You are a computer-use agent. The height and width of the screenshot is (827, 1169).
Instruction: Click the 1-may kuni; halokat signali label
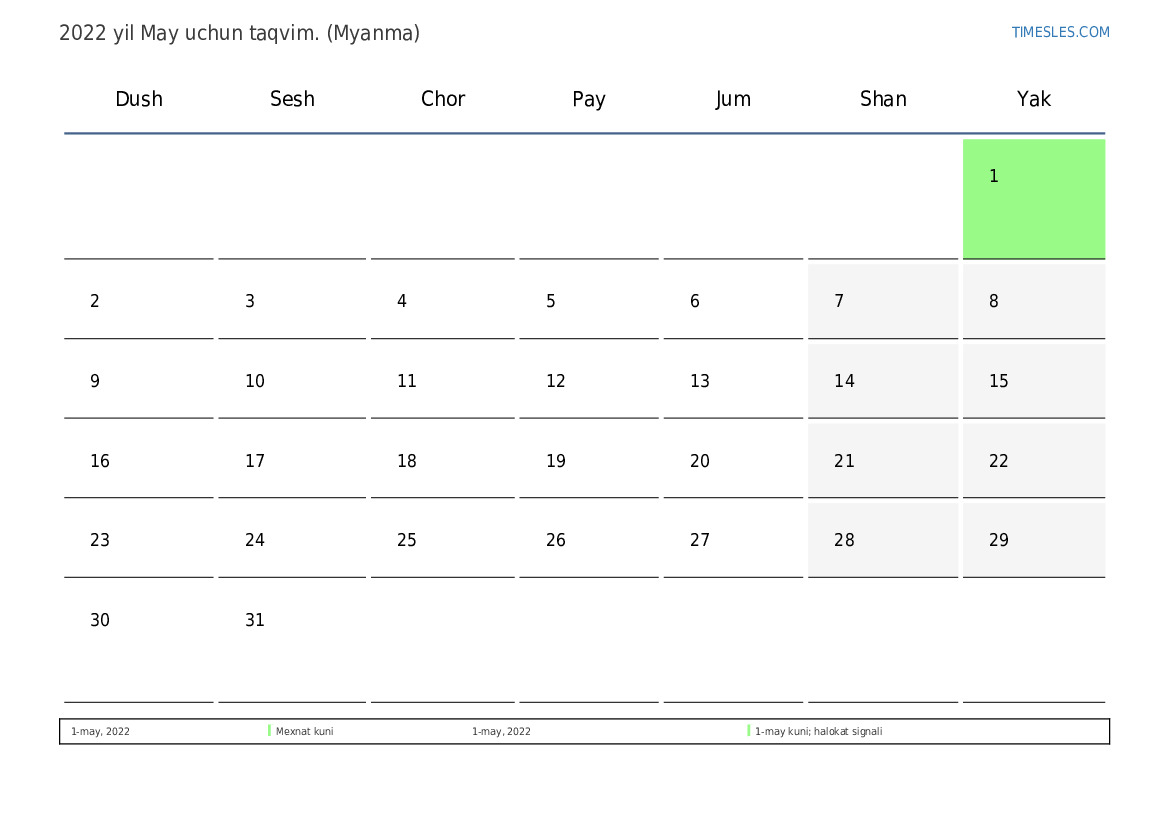coord(818,732)
